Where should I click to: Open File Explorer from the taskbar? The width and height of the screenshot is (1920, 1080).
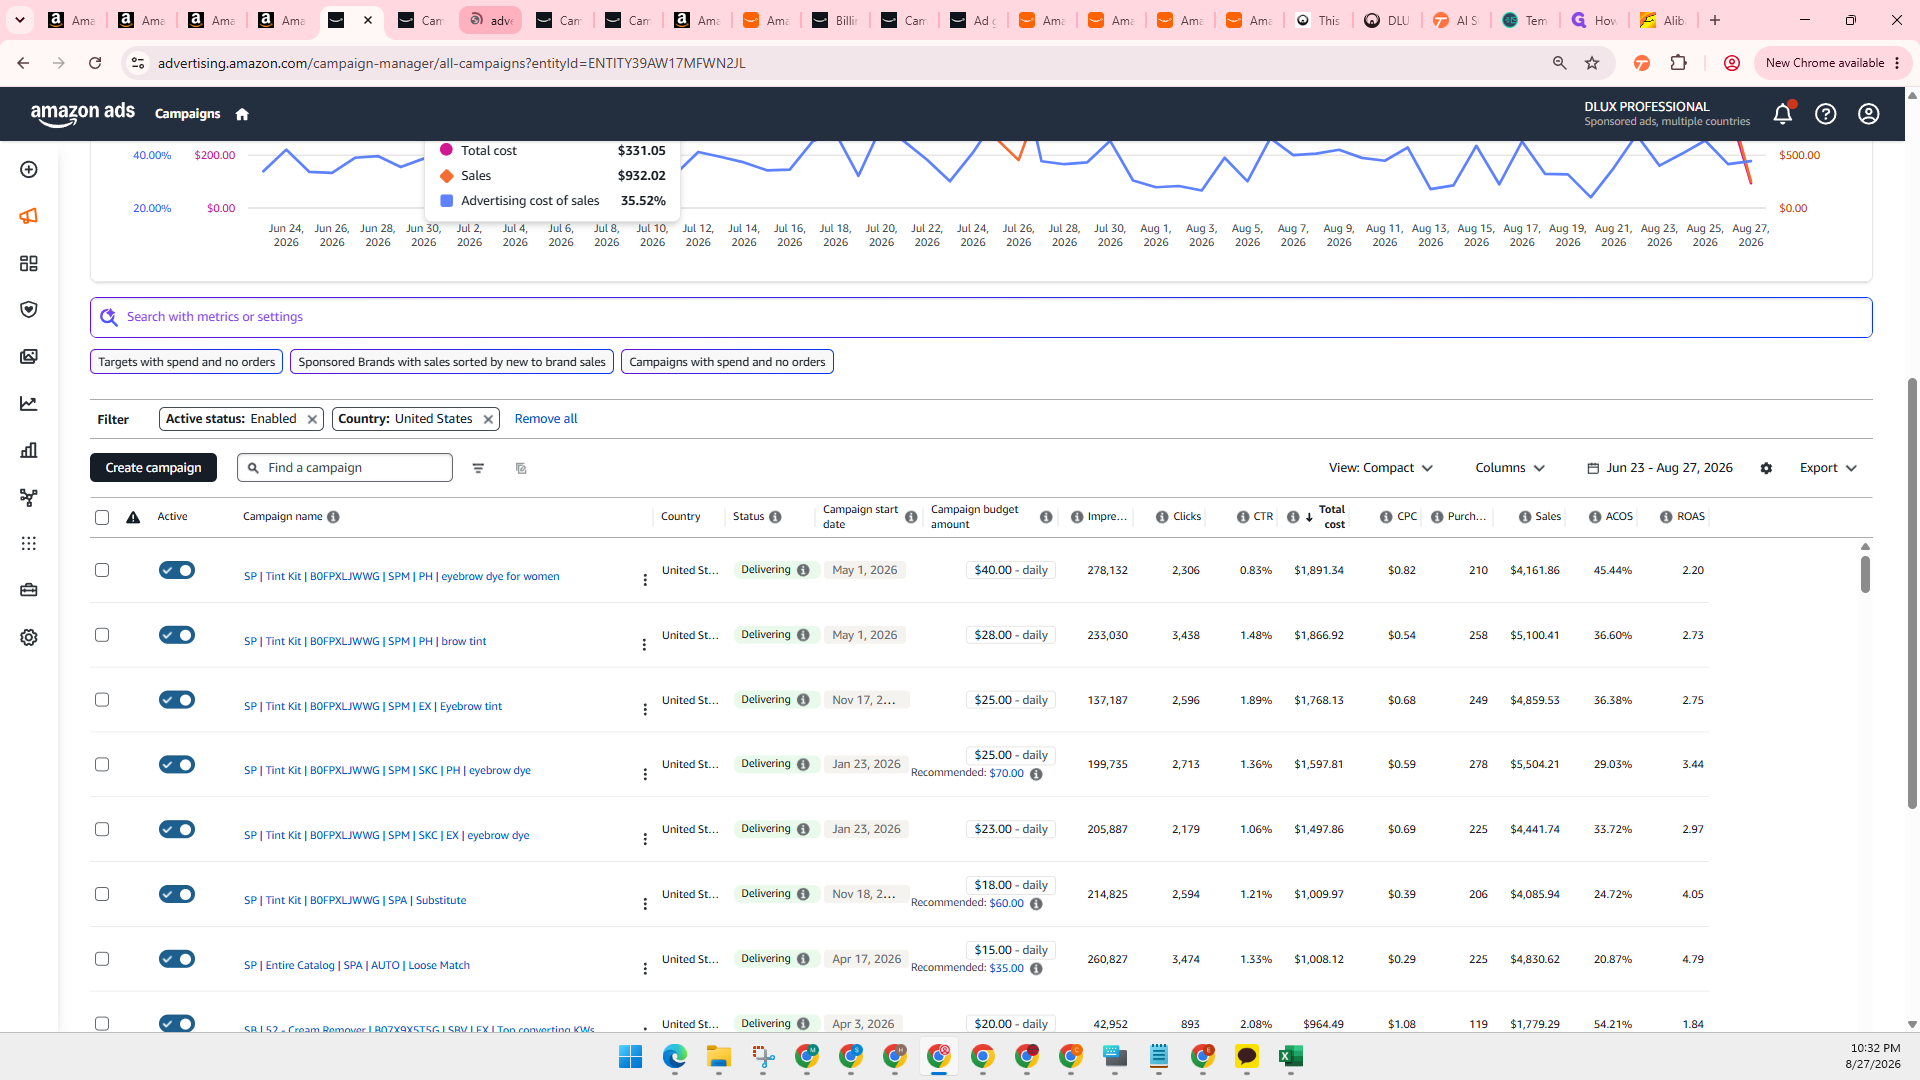coord(719,1056)
